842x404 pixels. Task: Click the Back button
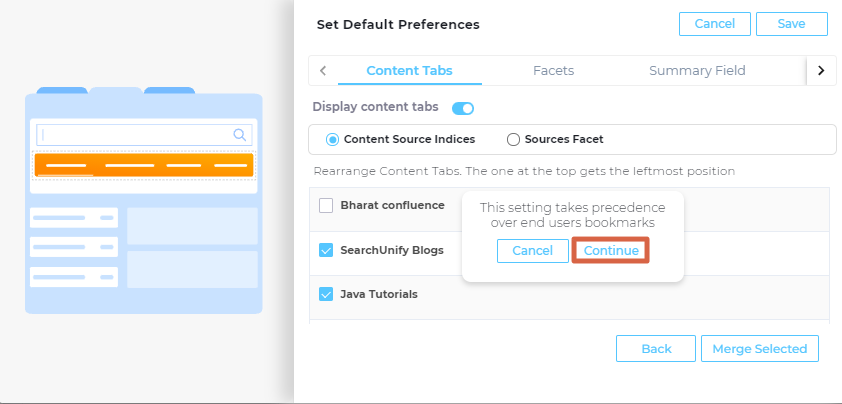click(x=656, y=349)
